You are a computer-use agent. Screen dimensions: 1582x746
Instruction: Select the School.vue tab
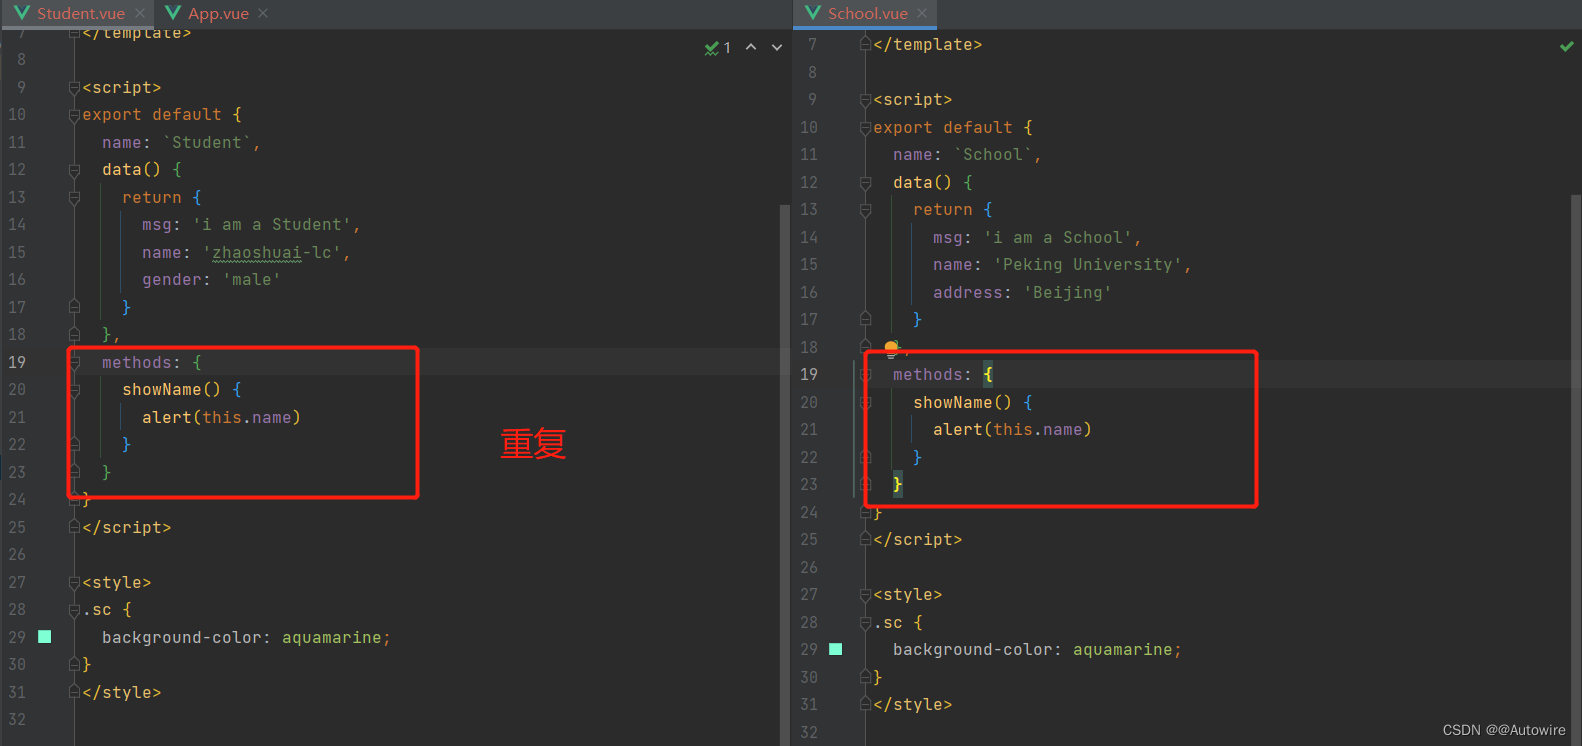(867, 13)
